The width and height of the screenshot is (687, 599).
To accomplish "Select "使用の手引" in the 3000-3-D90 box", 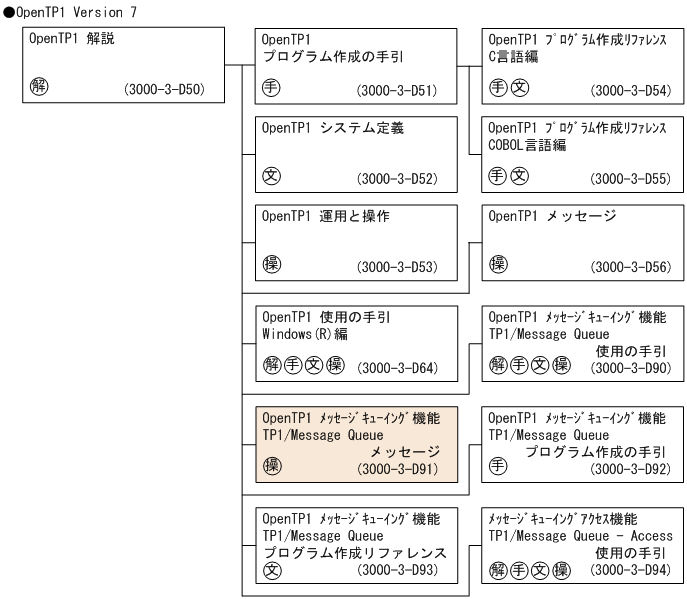I will click(631, 351).
